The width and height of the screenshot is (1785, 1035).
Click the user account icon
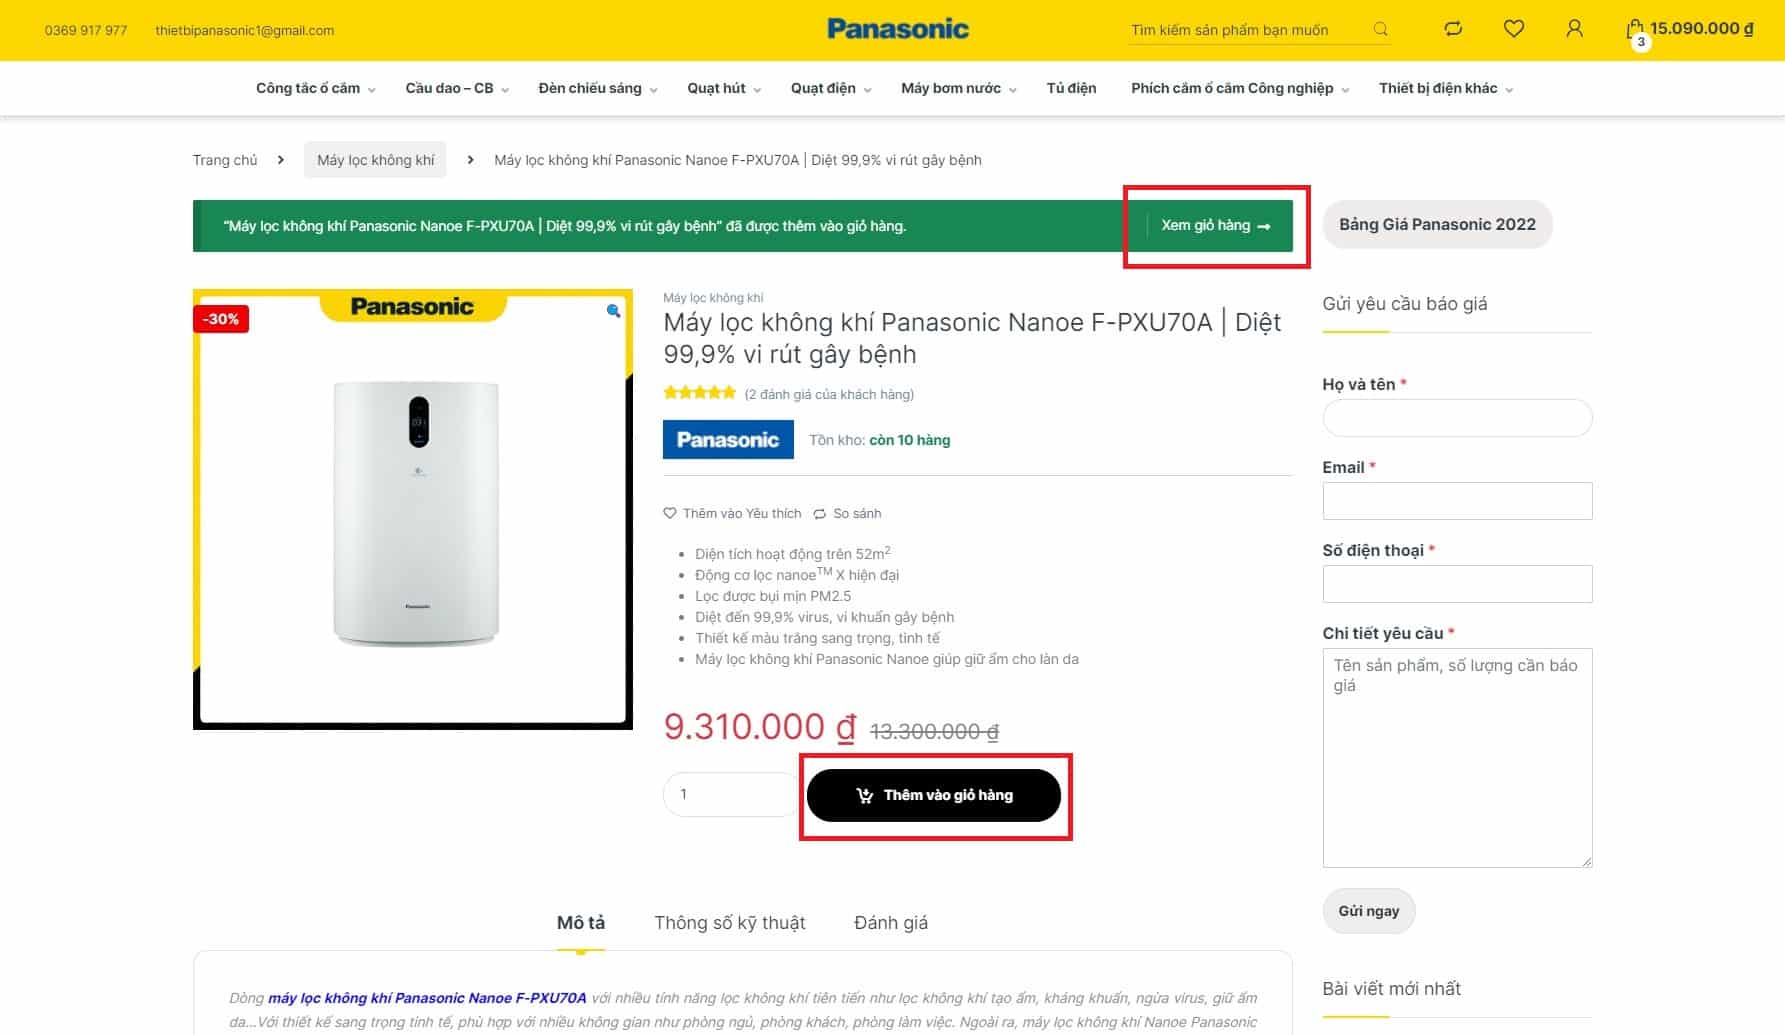[1574, 29]
